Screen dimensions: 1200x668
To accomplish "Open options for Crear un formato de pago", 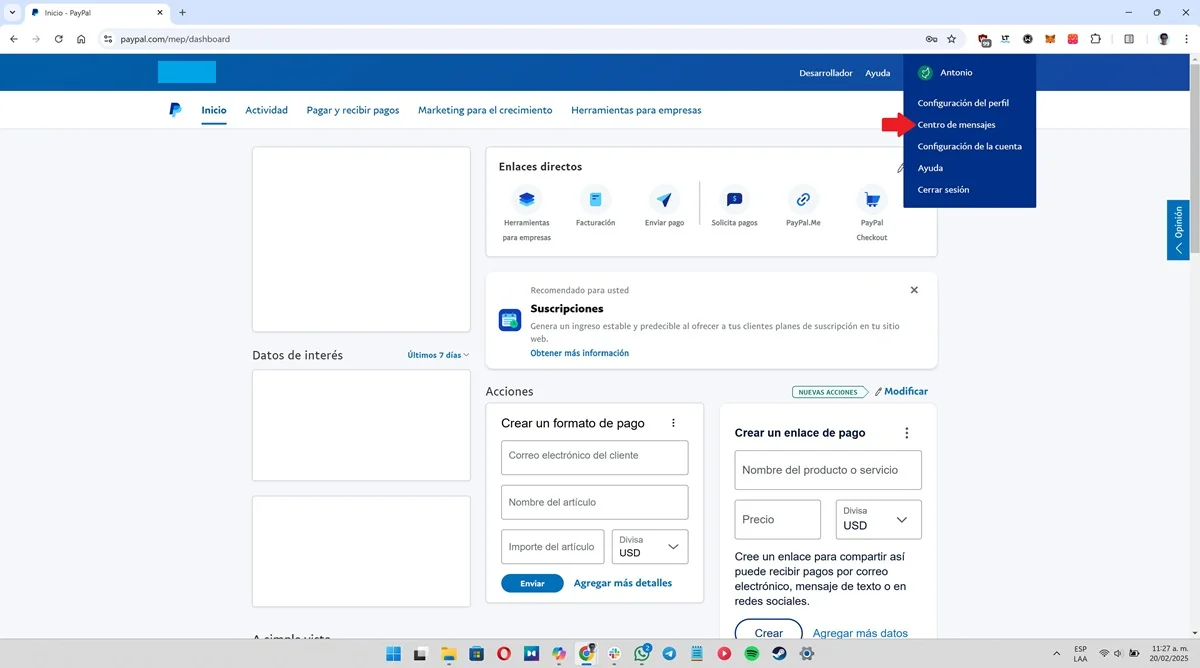I will pos(673,422).
